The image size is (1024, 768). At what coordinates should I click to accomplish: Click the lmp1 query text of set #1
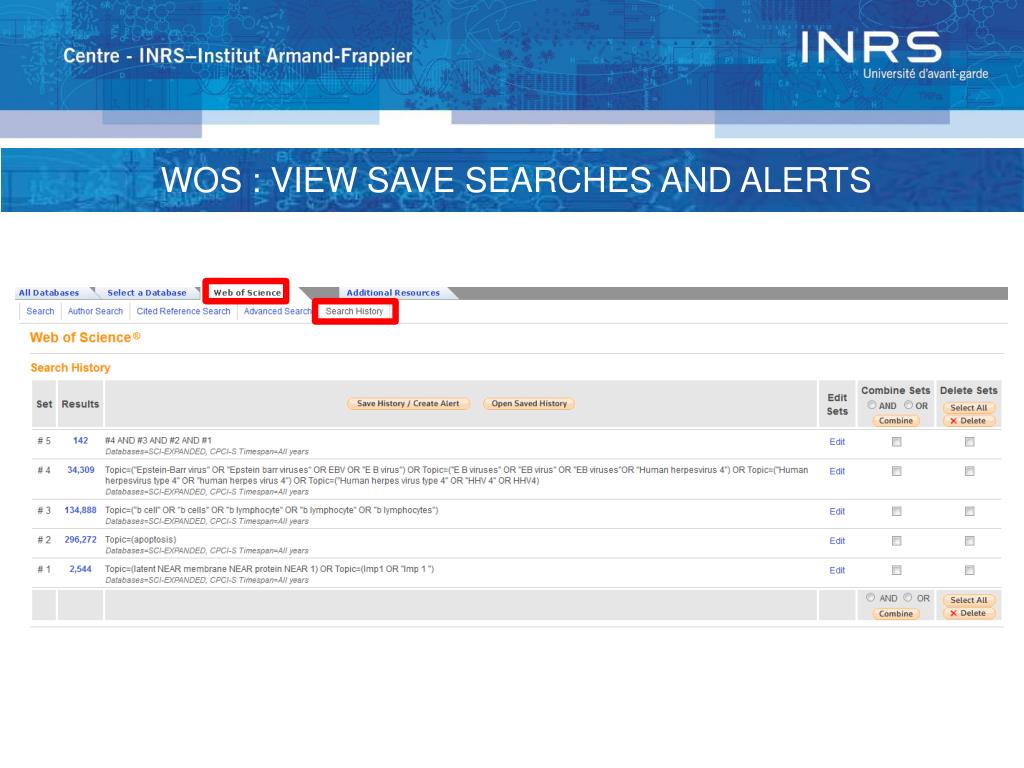tap(270, 569)
